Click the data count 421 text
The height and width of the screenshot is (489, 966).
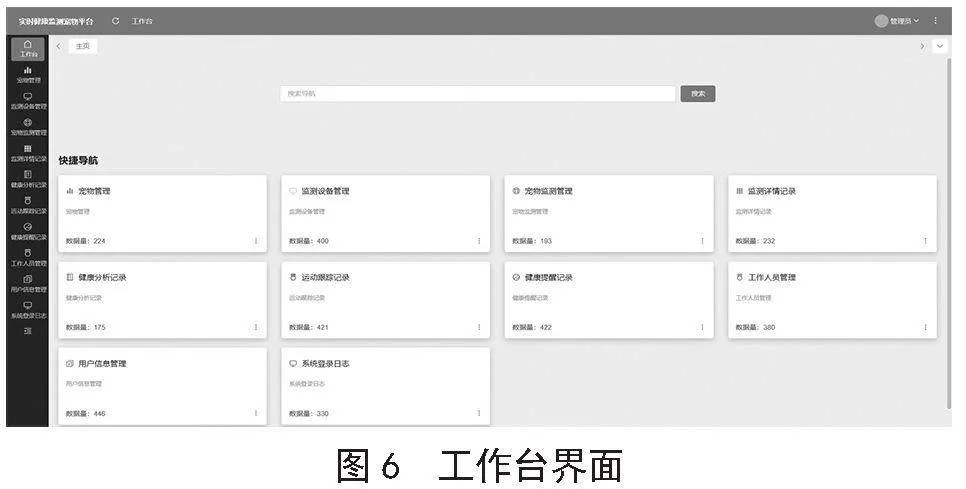point(323,327)
